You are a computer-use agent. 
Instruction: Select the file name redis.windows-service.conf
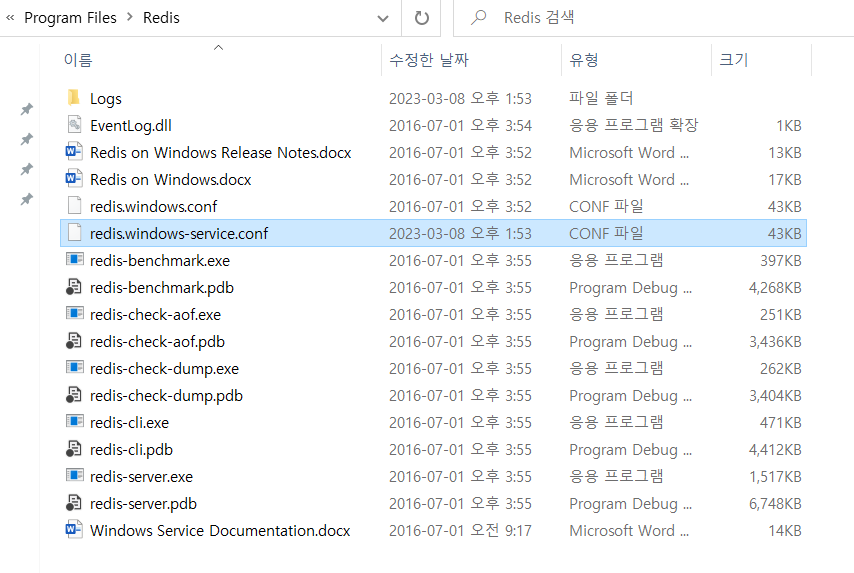click(179, 233)
